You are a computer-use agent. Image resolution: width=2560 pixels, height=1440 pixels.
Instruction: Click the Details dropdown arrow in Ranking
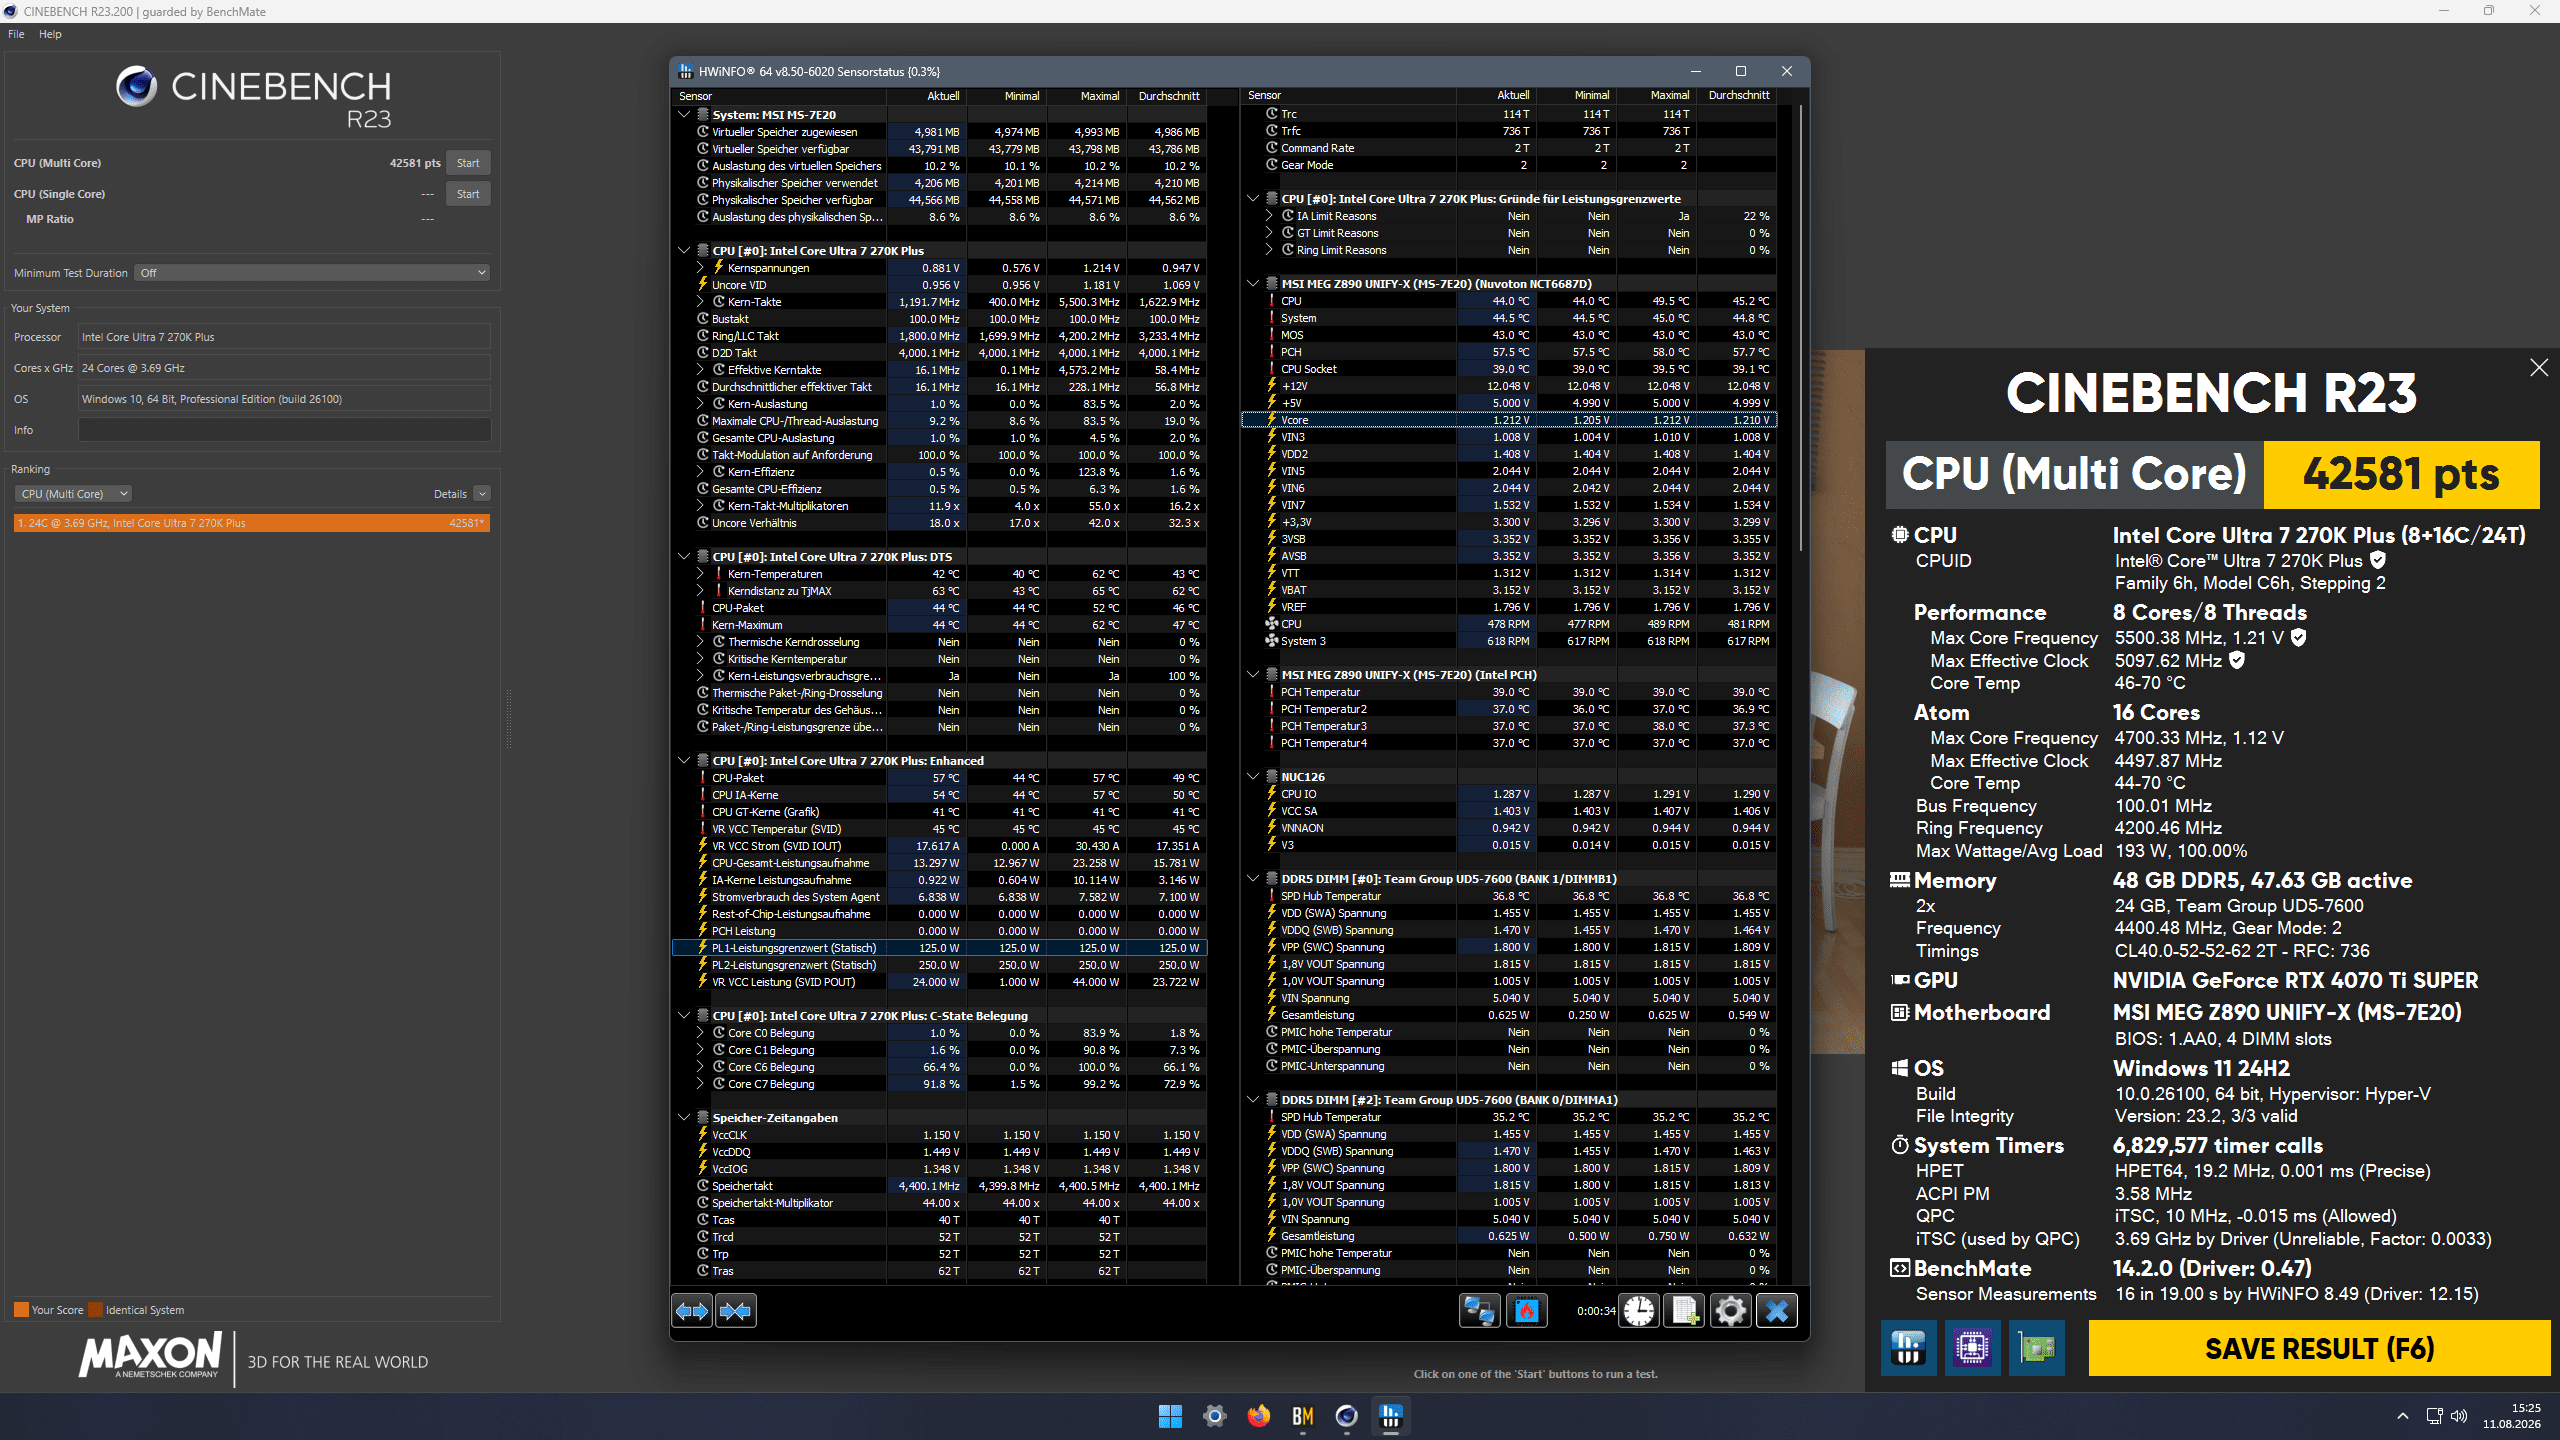pos(482,494)
